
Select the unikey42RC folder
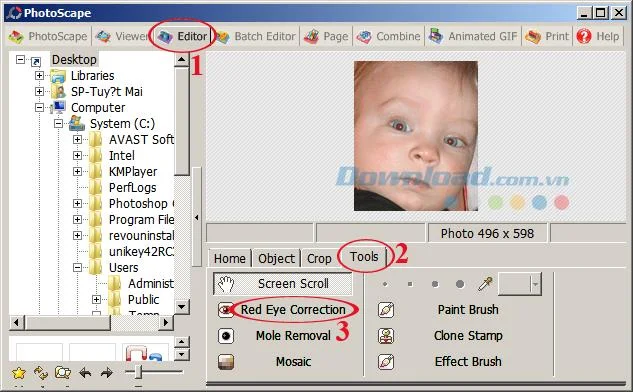141,252
